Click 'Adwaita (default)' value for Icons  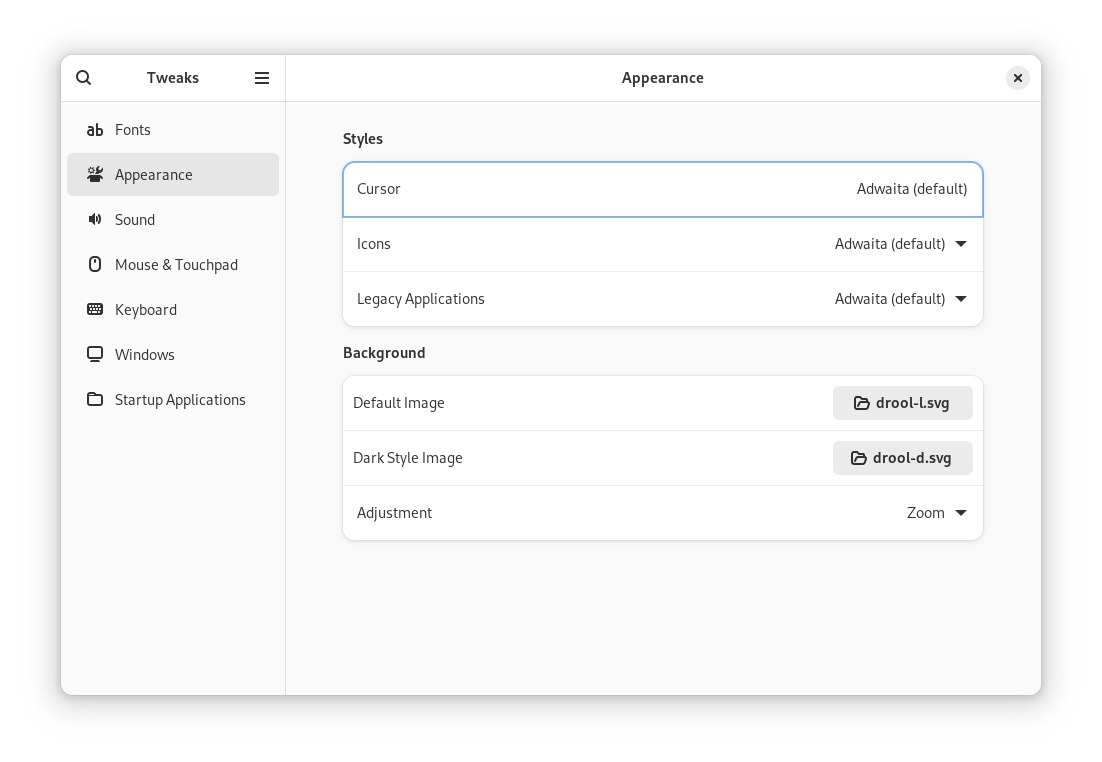pos(890,244)
